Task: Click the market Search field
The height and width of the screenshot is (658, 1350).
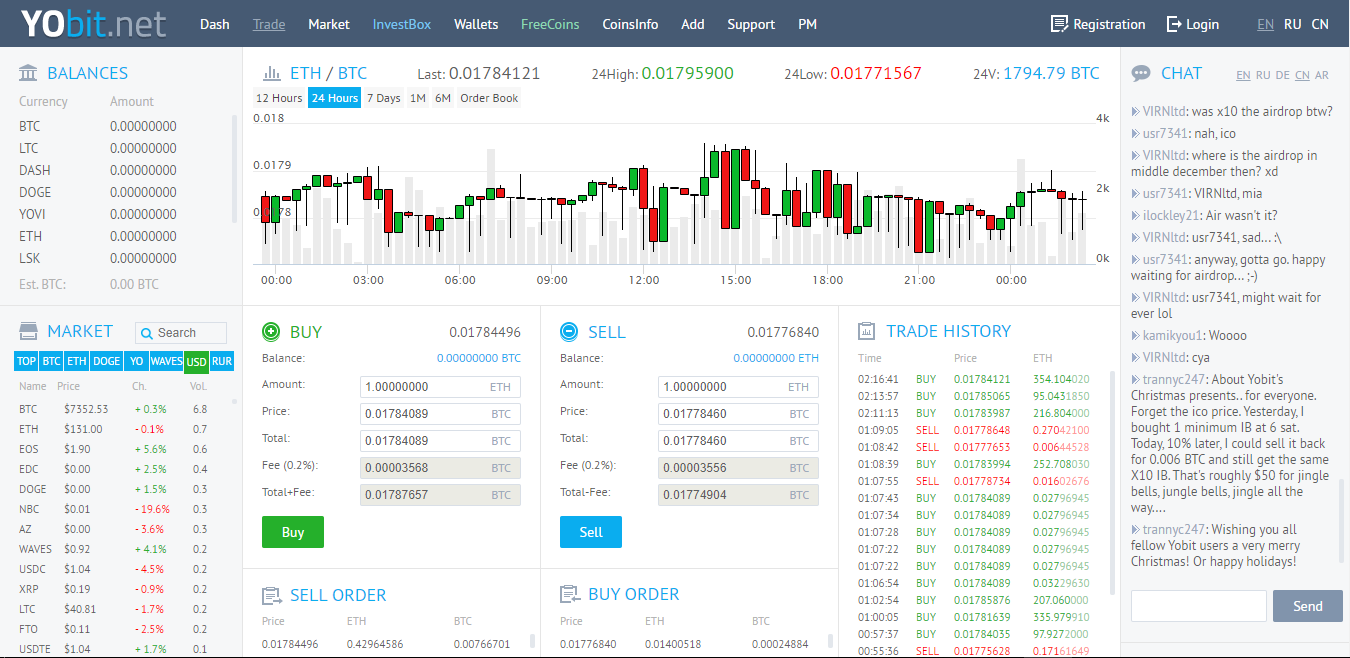Action: click(181, 333)
